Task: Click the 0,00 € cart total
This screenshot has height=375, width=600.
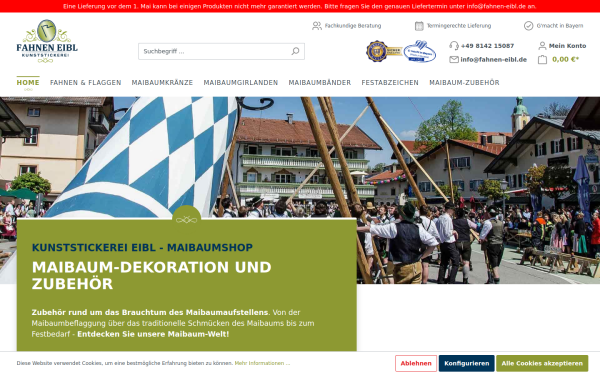Action: click(565, 59)
